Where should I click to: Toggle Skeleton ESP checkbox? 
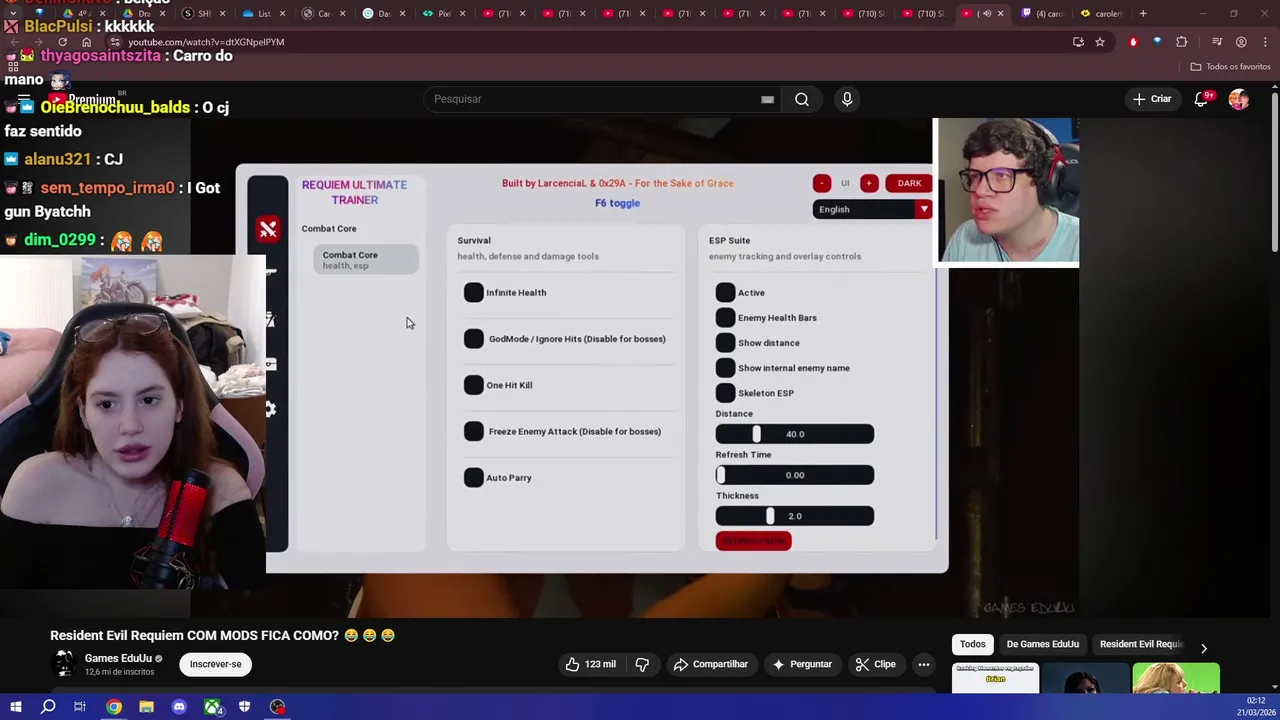(x=725, y=392)
